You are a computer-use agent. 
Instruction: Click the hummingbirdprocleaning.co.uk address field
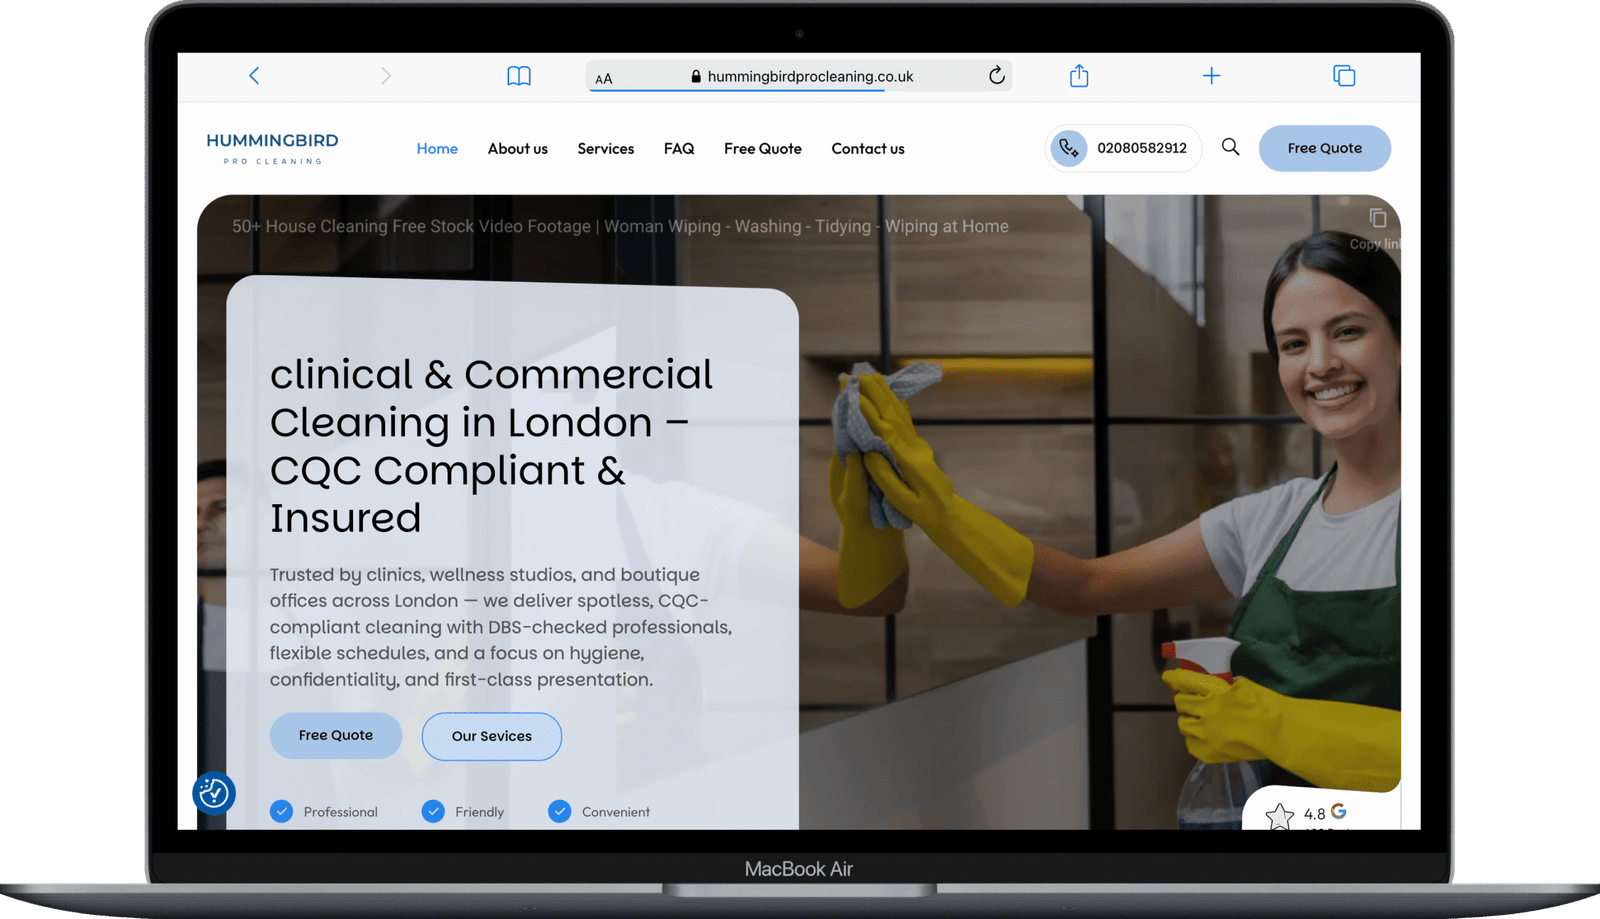[810, 76]
